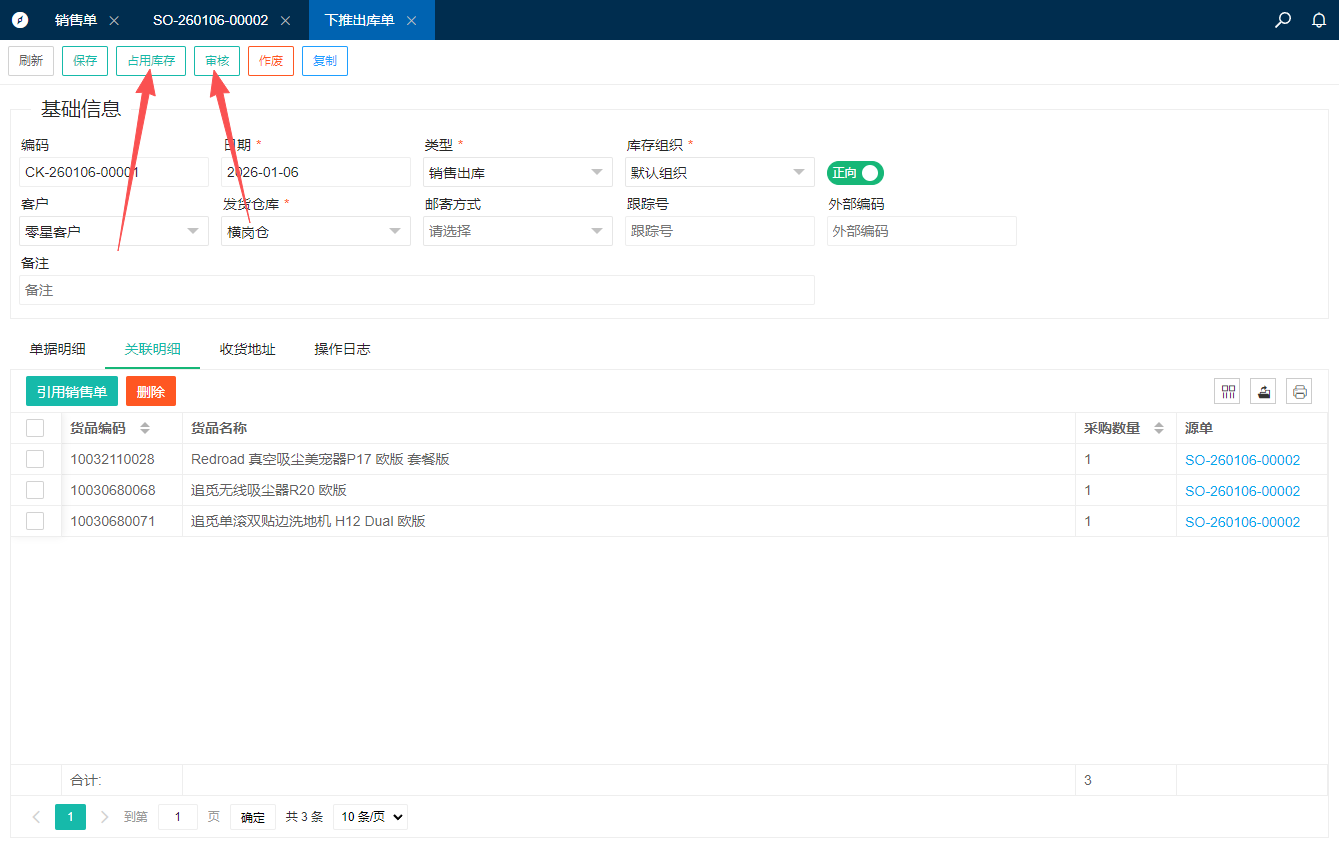Check the row for item 10030680068

[x=35, y=490]
